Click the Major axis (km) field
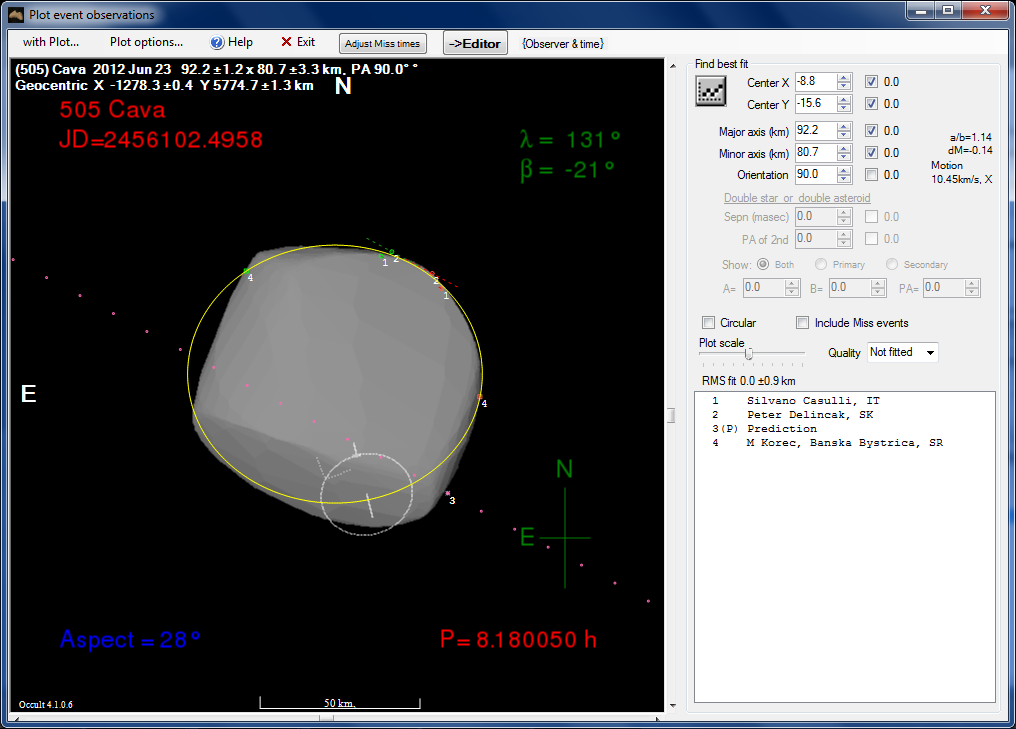 816,131
